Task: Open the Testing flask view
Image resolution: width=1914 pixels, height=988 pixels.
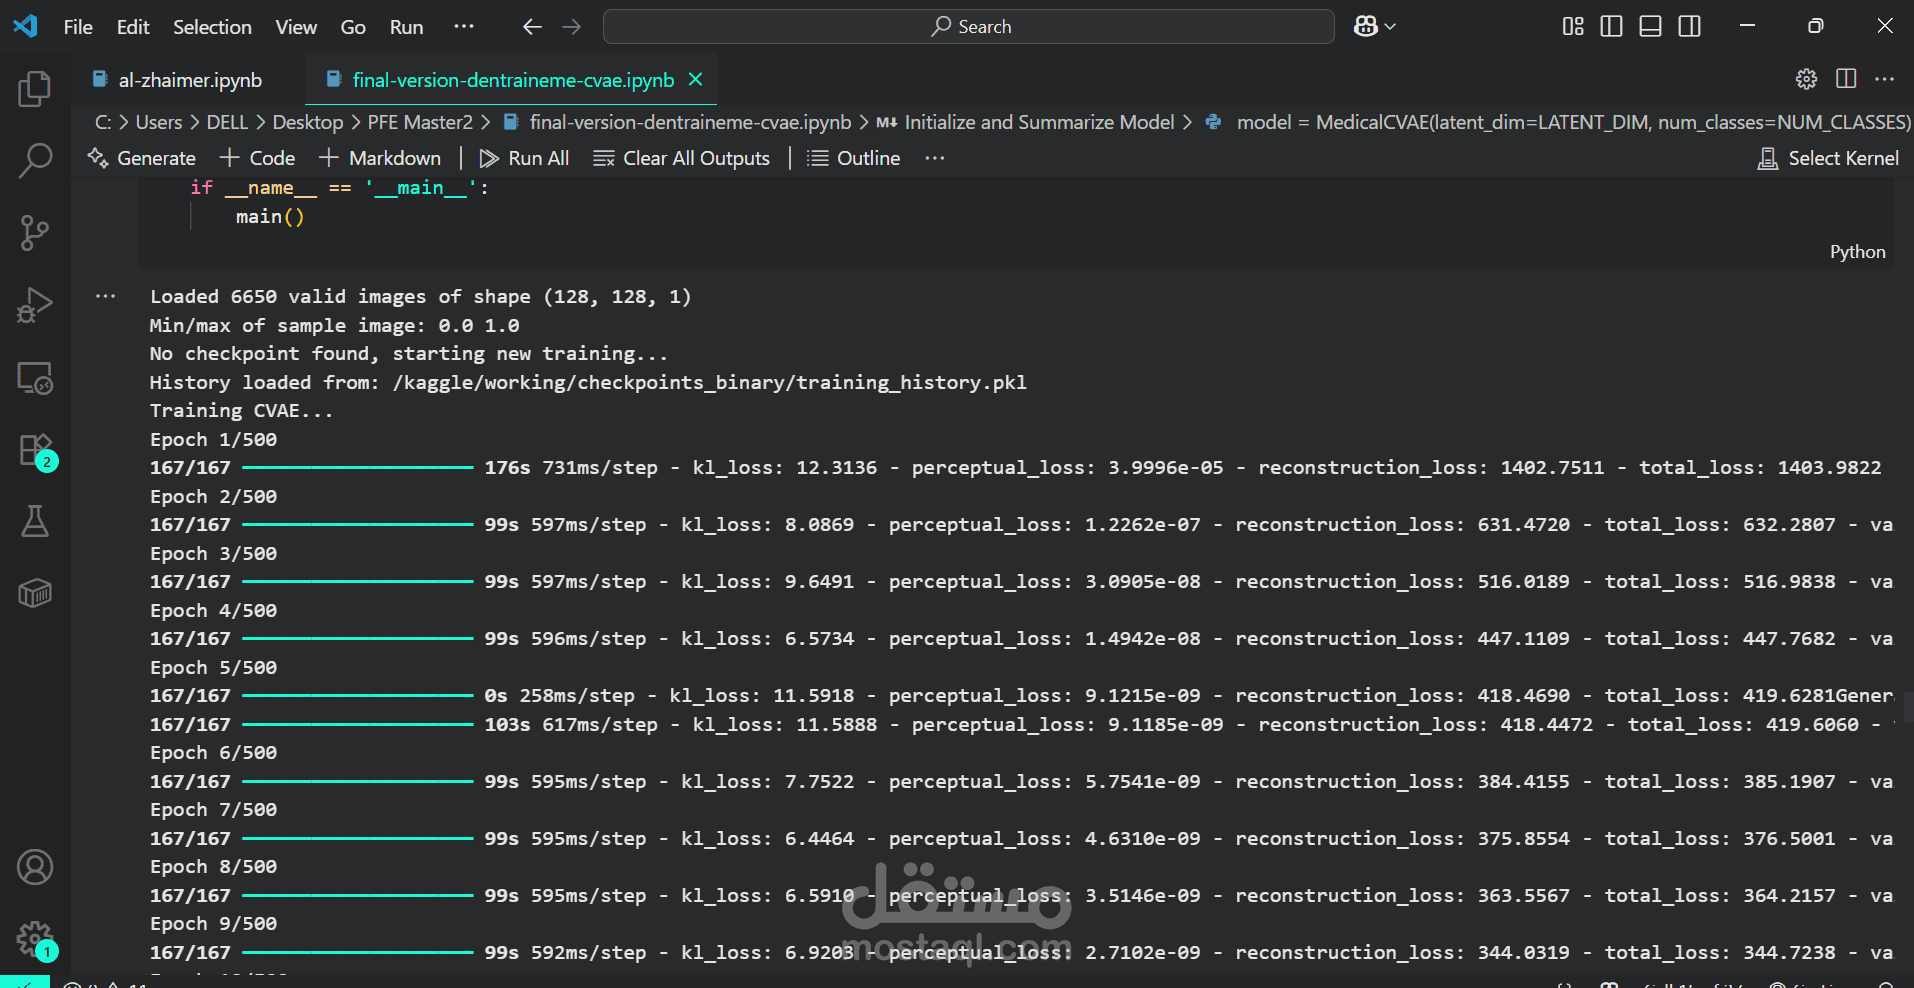Action: tap(35, 521)
